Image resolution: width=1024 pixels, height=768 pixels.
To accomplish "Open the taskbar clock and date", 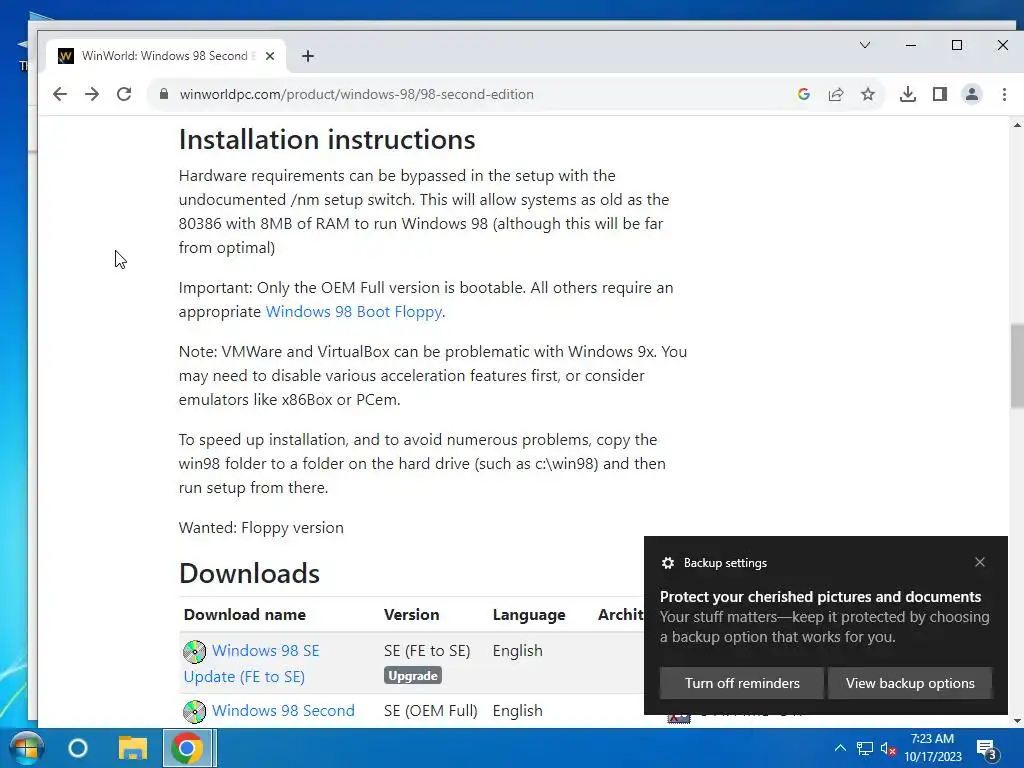I will coord(933,748).
